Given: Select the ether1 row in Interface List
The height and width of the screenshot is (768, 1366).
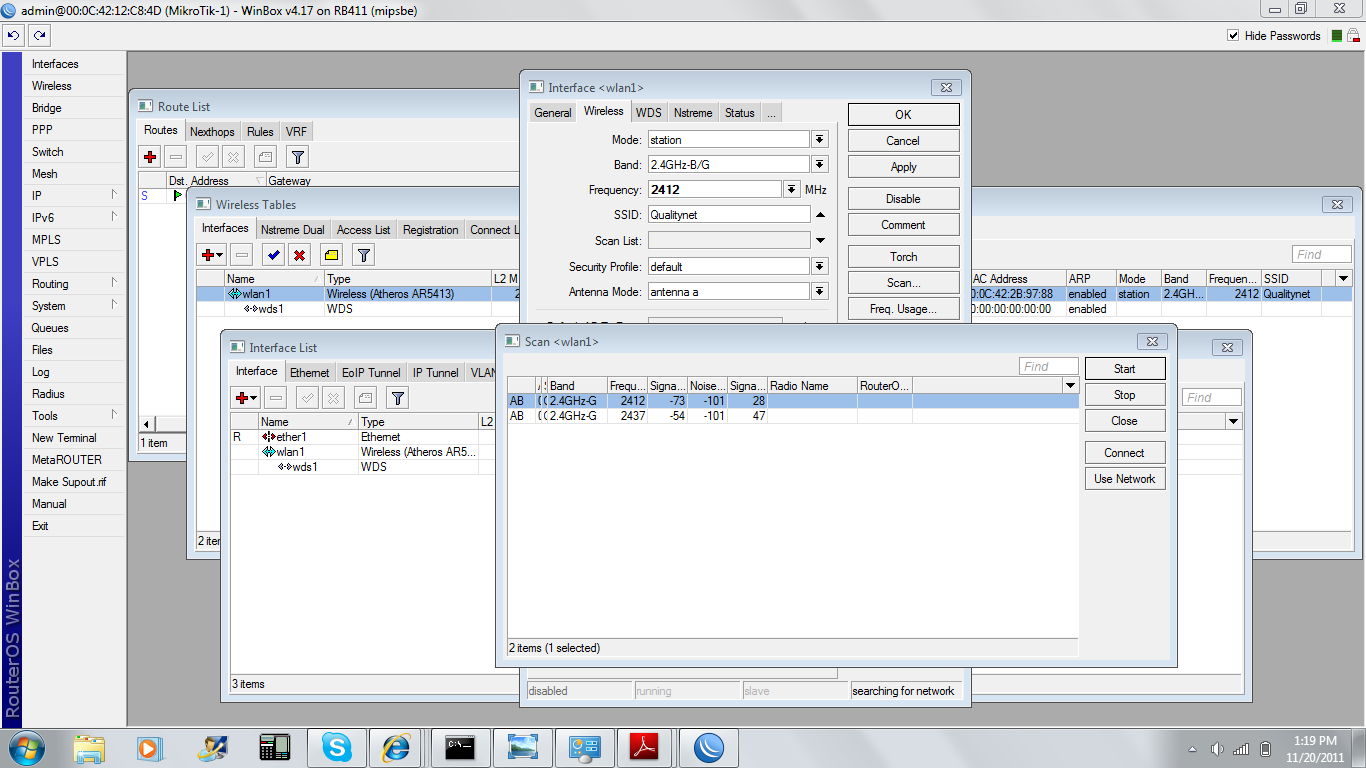Looking at the screenshot, I should click(363, 437).
